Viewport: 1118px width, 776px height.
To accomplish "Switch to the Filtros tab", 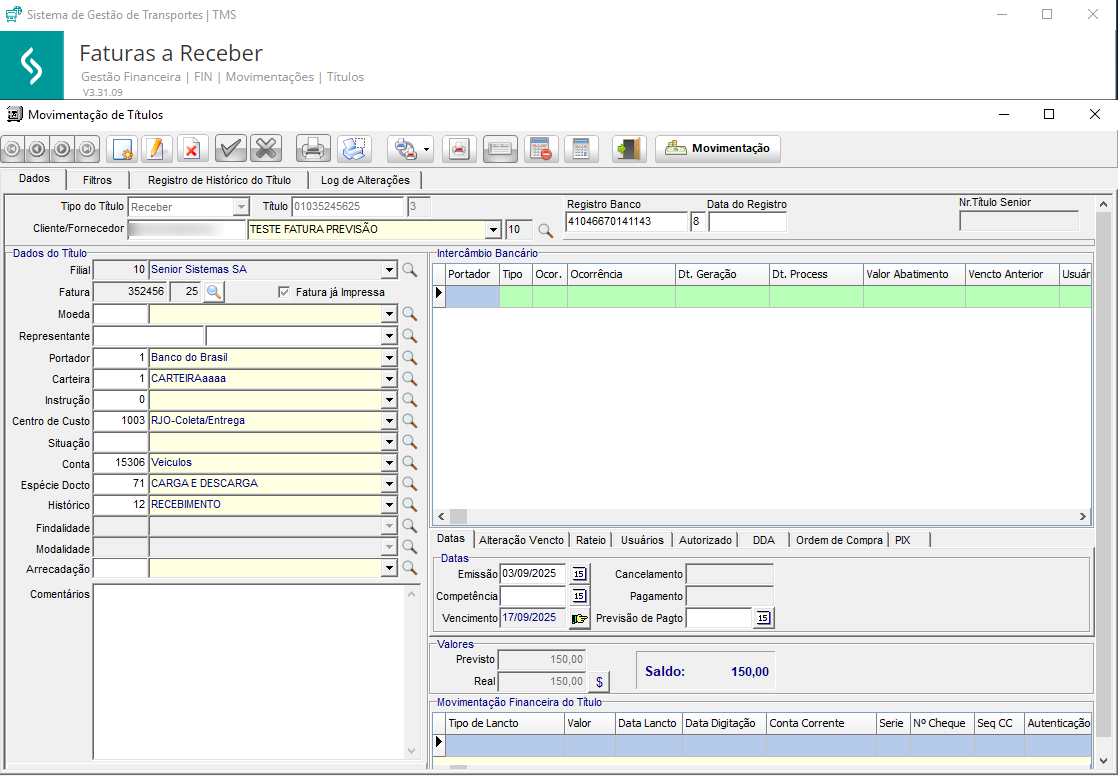I will [x=97, y=180].
